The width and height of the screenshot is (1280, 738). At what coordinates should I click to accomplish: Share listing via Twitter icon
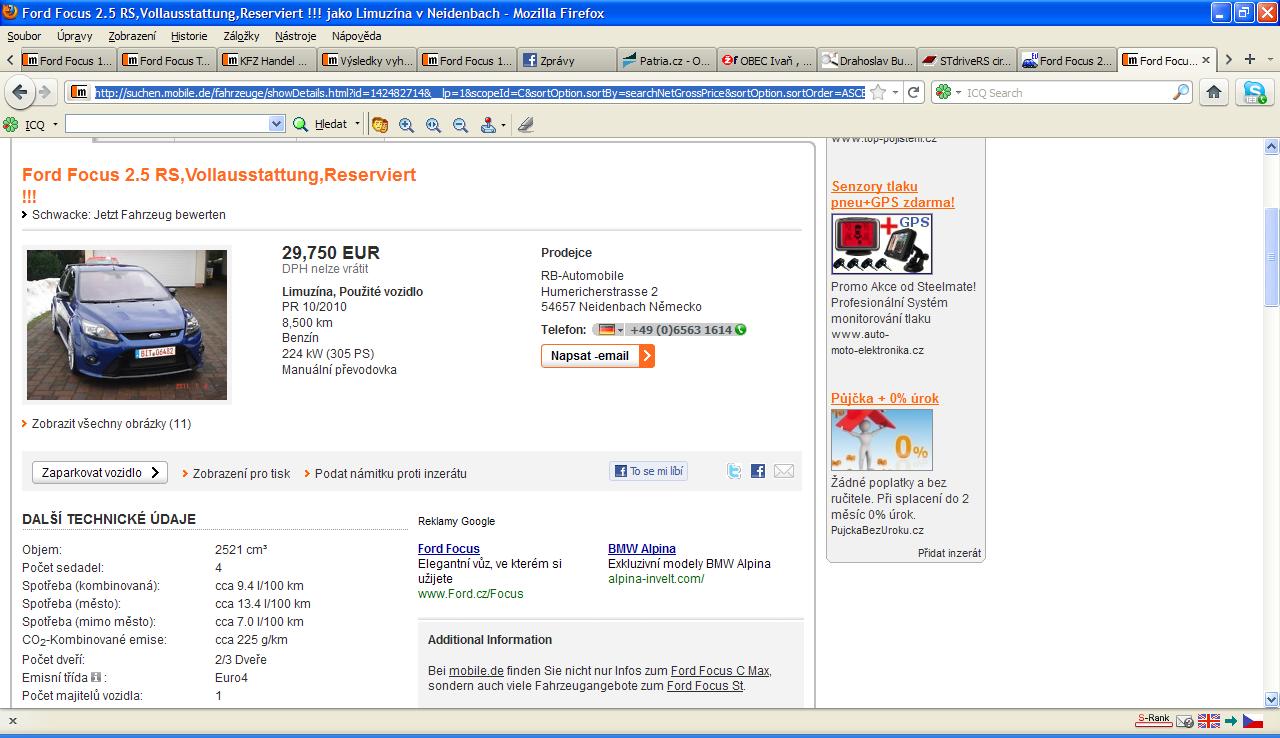(x=734, y=471)
